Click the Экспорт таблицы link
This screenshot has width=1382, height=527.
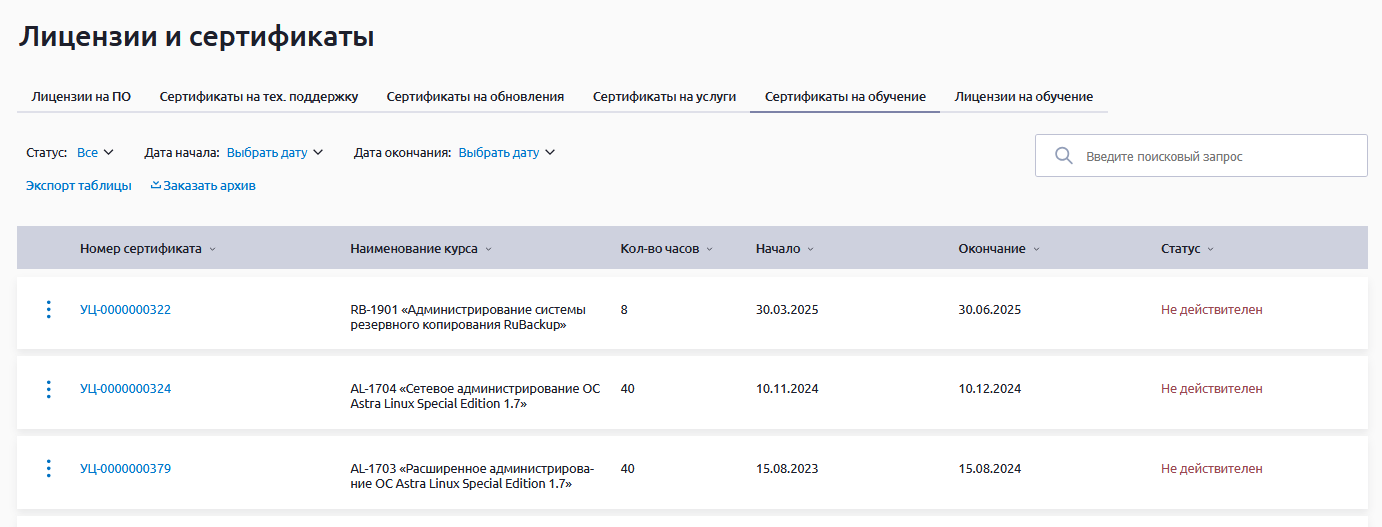pos(78,185)
